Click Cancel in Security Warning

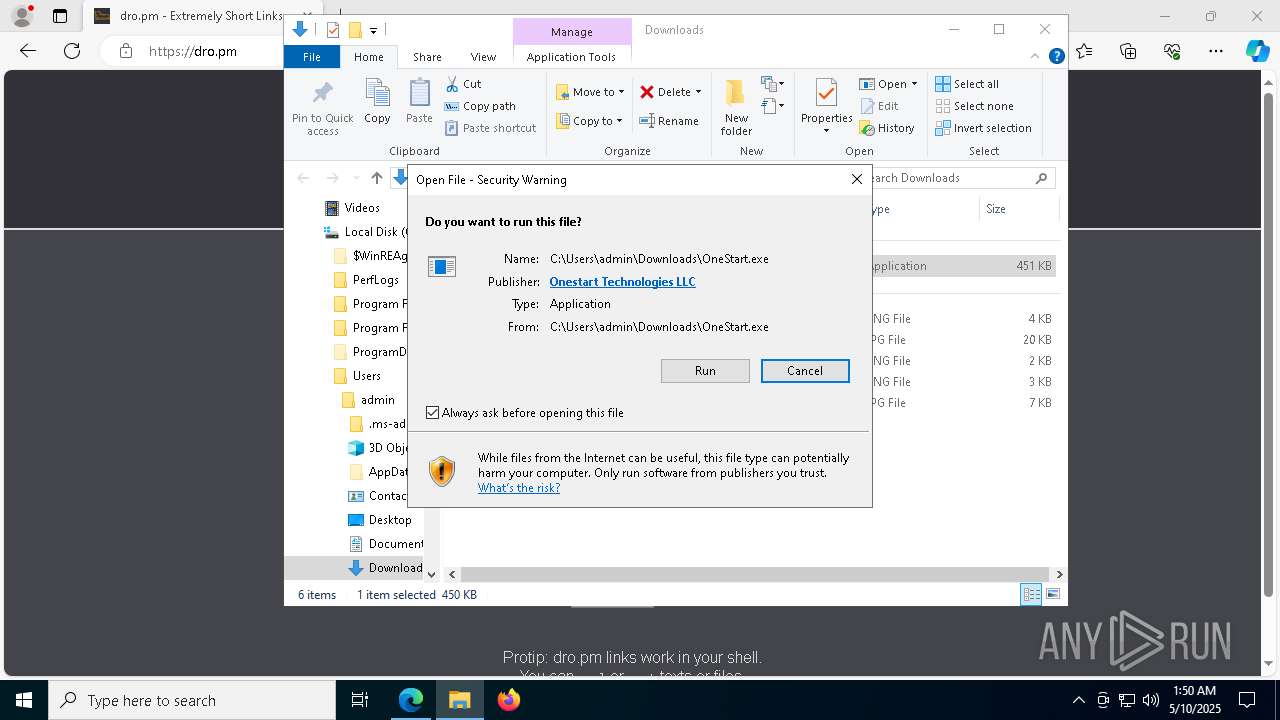805,371
